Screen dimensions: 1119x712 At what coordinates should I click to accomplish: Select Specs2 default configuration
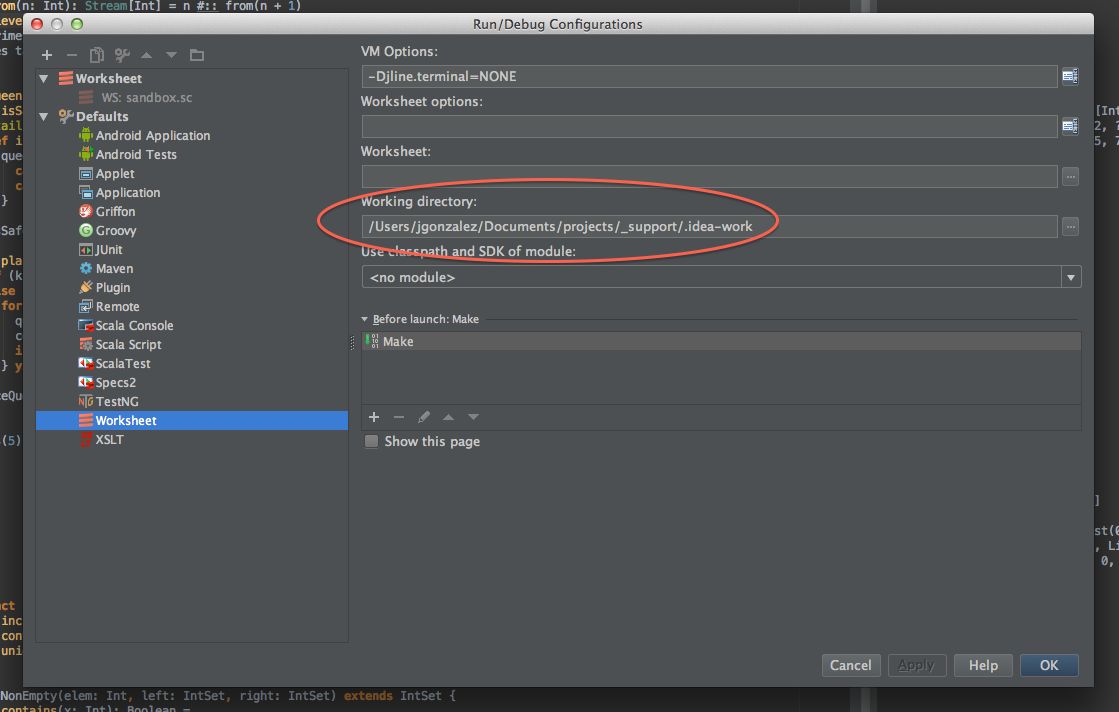coord(107,382)
